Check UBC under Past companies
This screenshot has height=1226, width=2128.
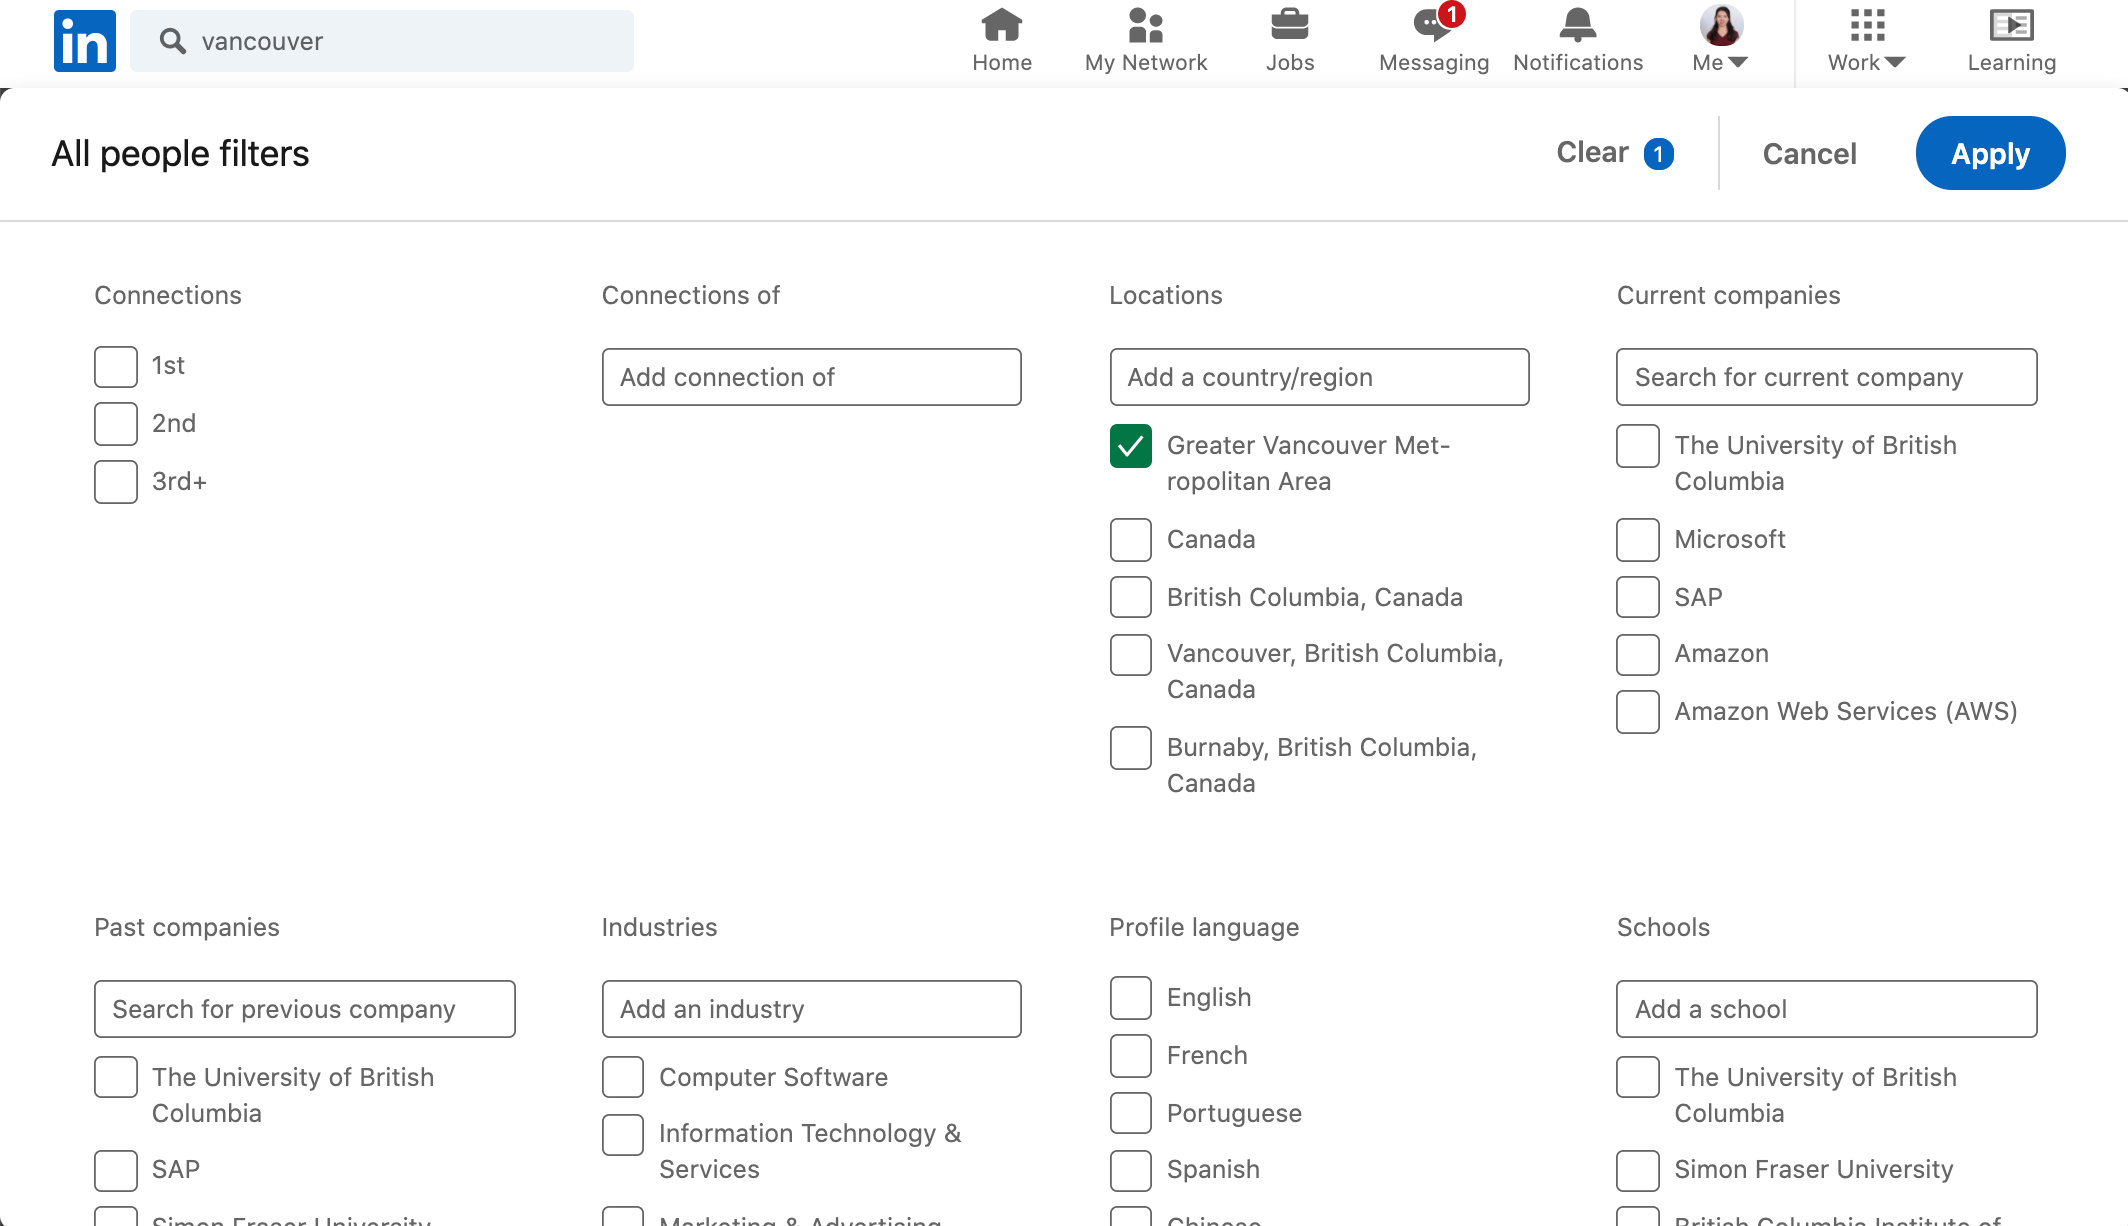[116, 1078]
